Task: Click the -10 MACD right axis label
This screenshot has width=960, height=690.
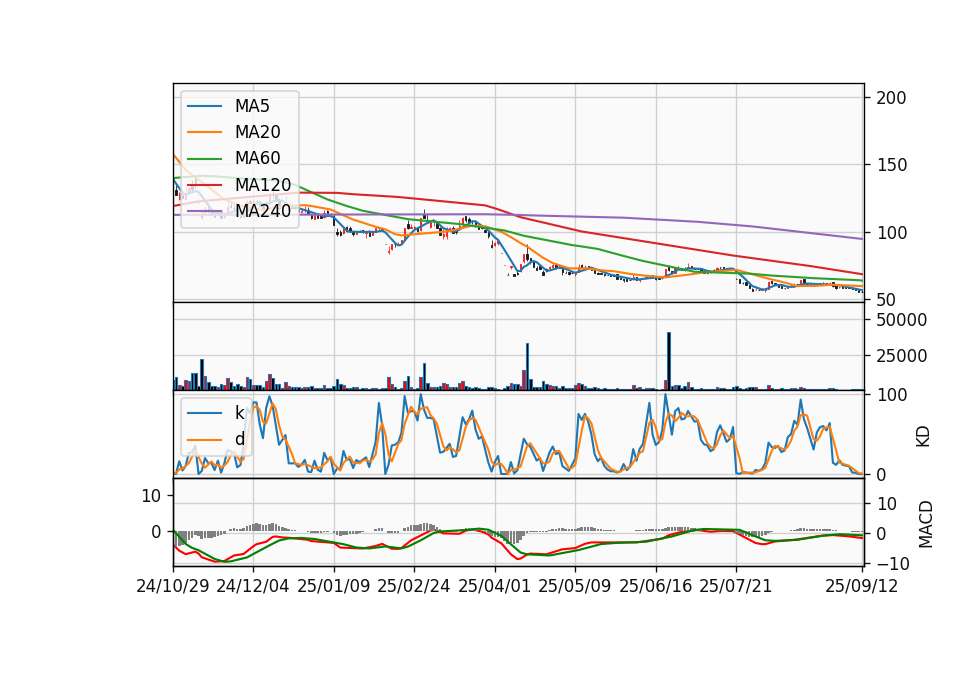Action: click(891, 563)
